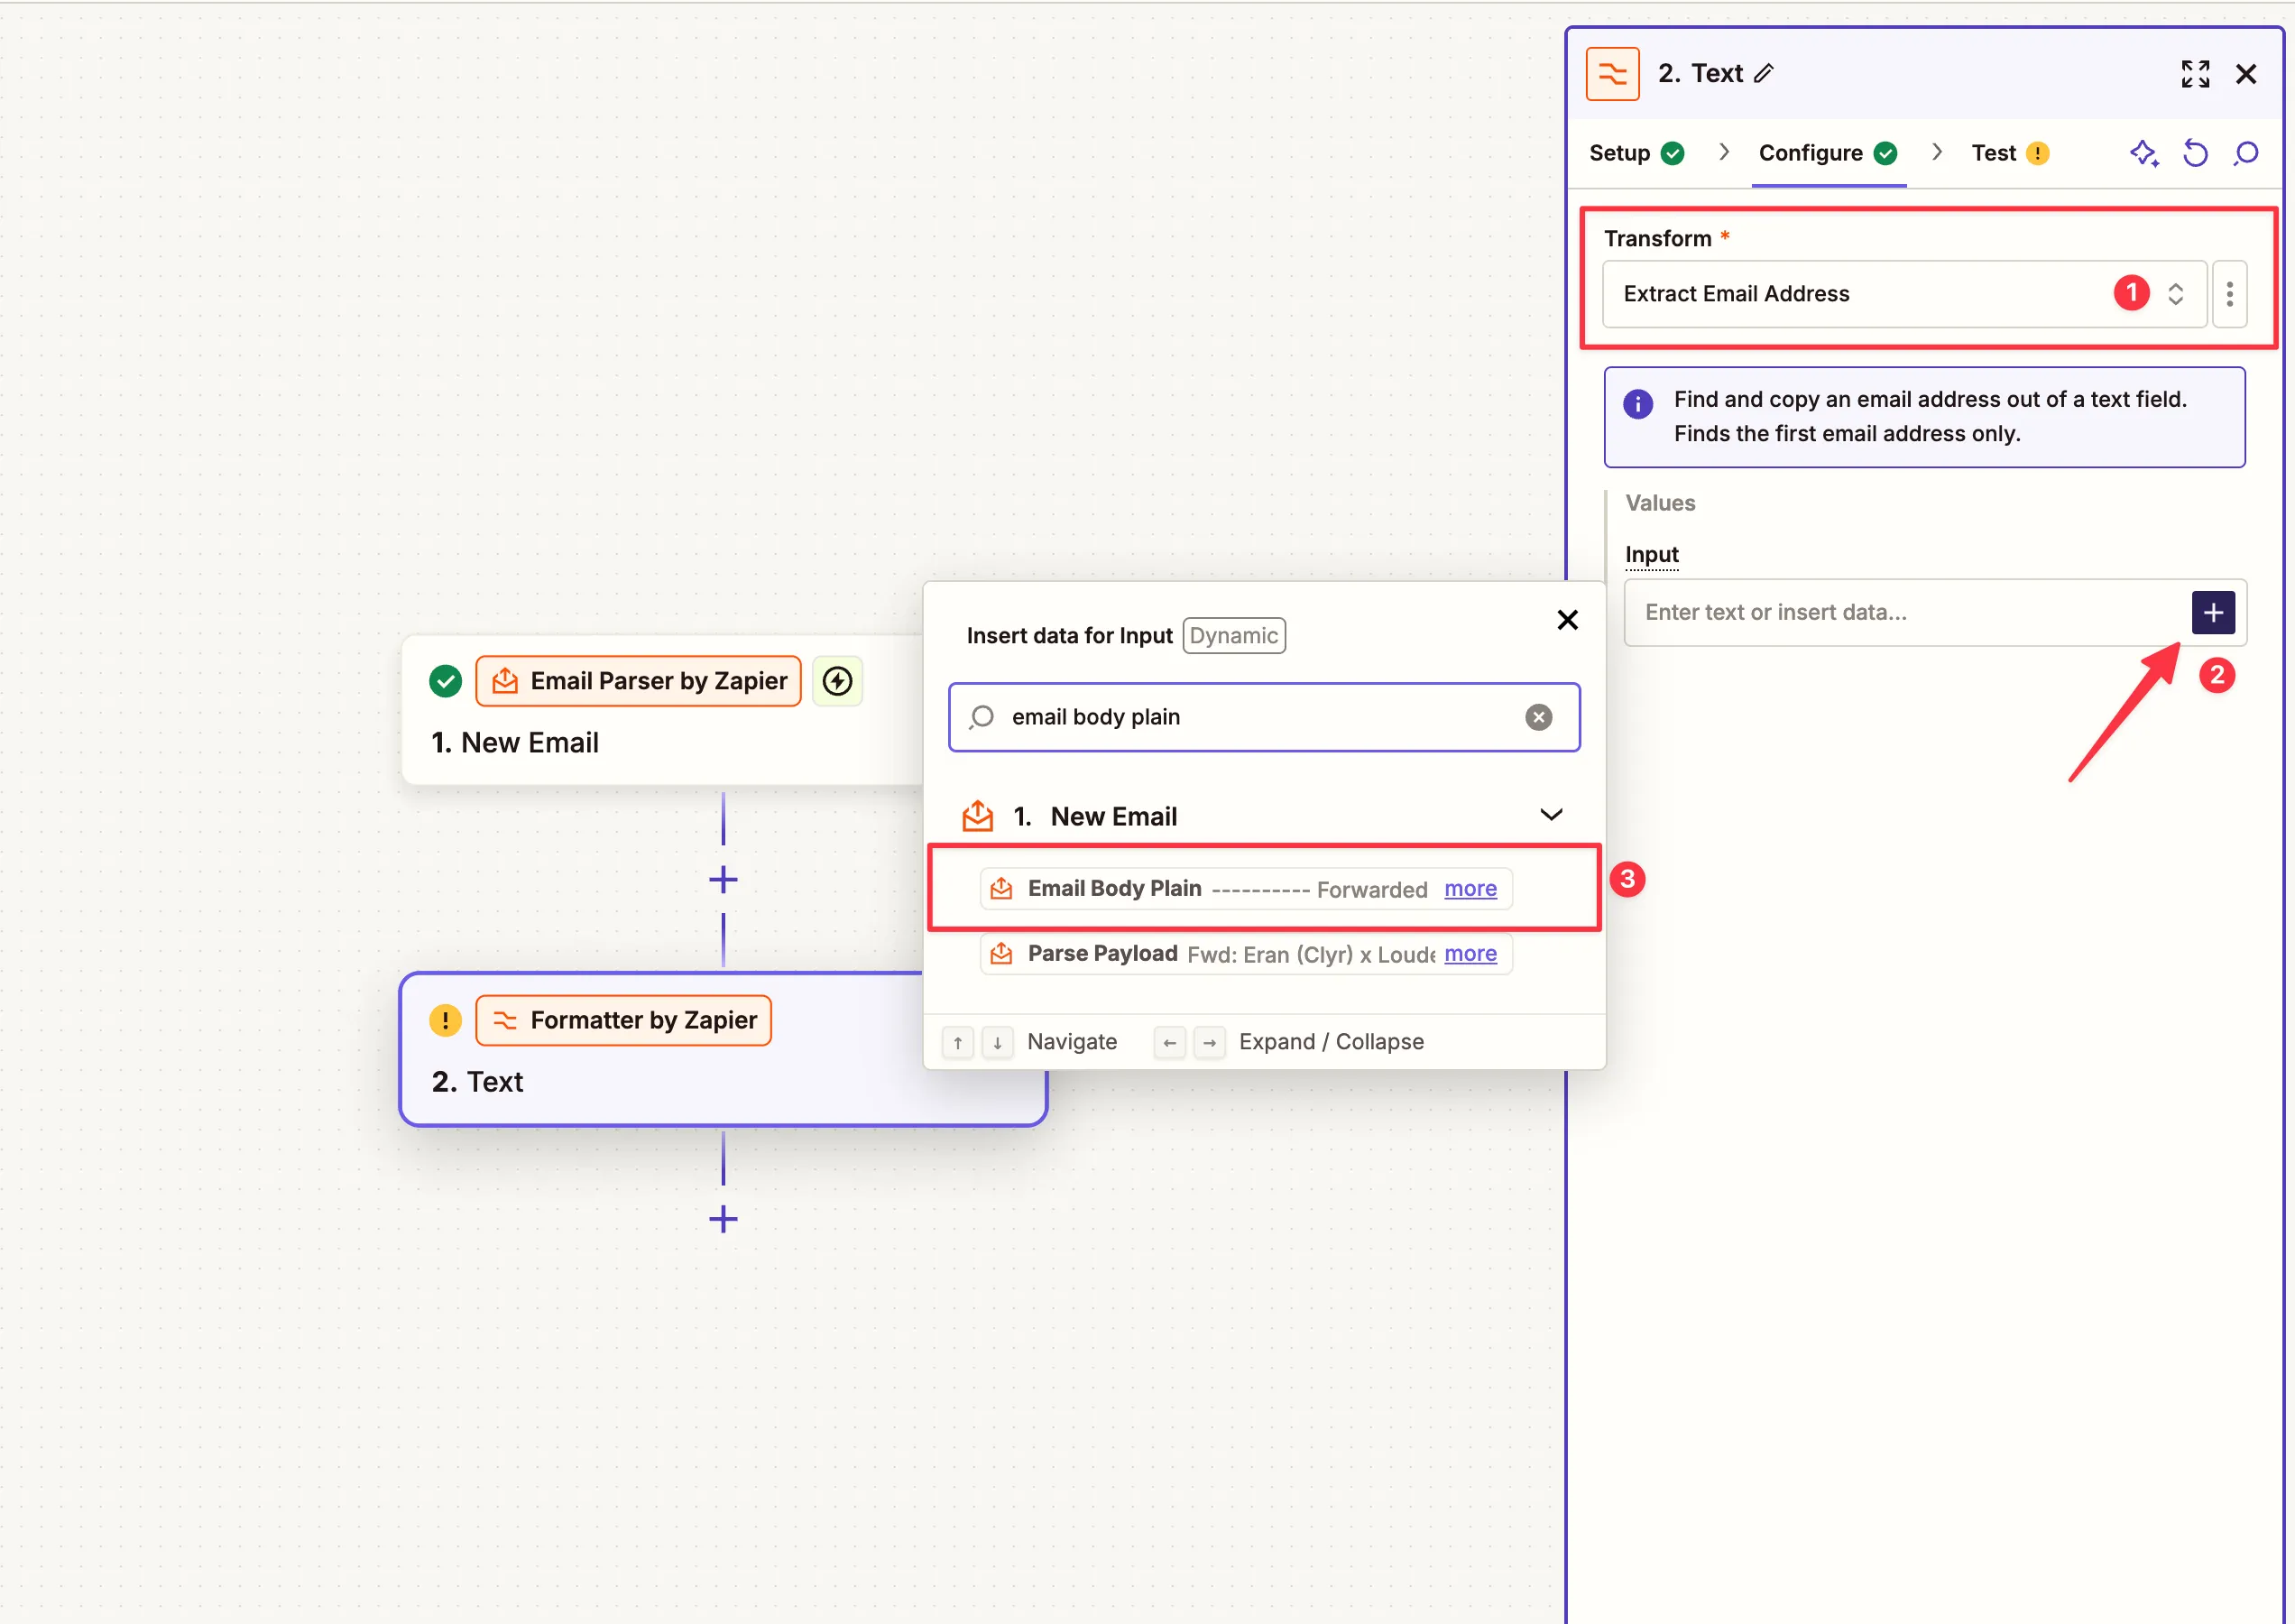This screenshot has height=1624, width=2295.
Task: Select the Email Body Plain field
Action: pyautogui.click(x=1245, y=889)
